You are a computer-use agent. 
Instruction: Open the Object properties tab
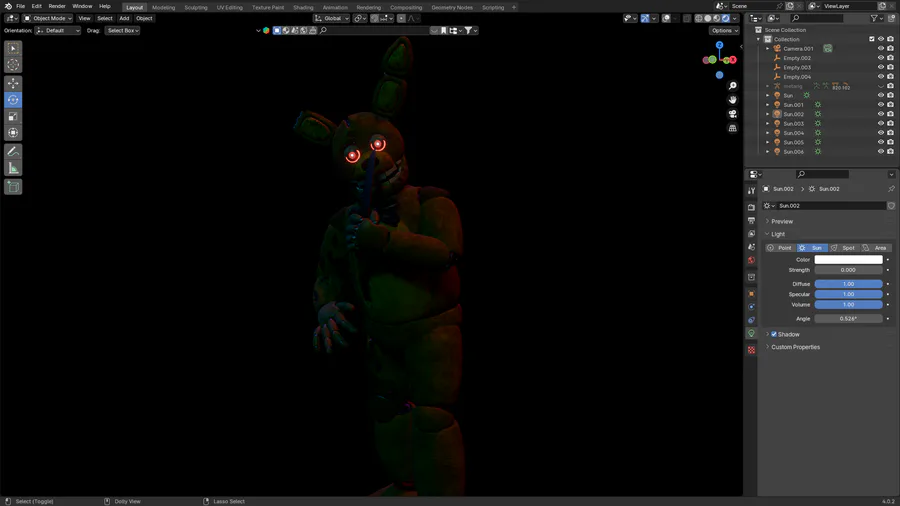(x=751, y=294)
